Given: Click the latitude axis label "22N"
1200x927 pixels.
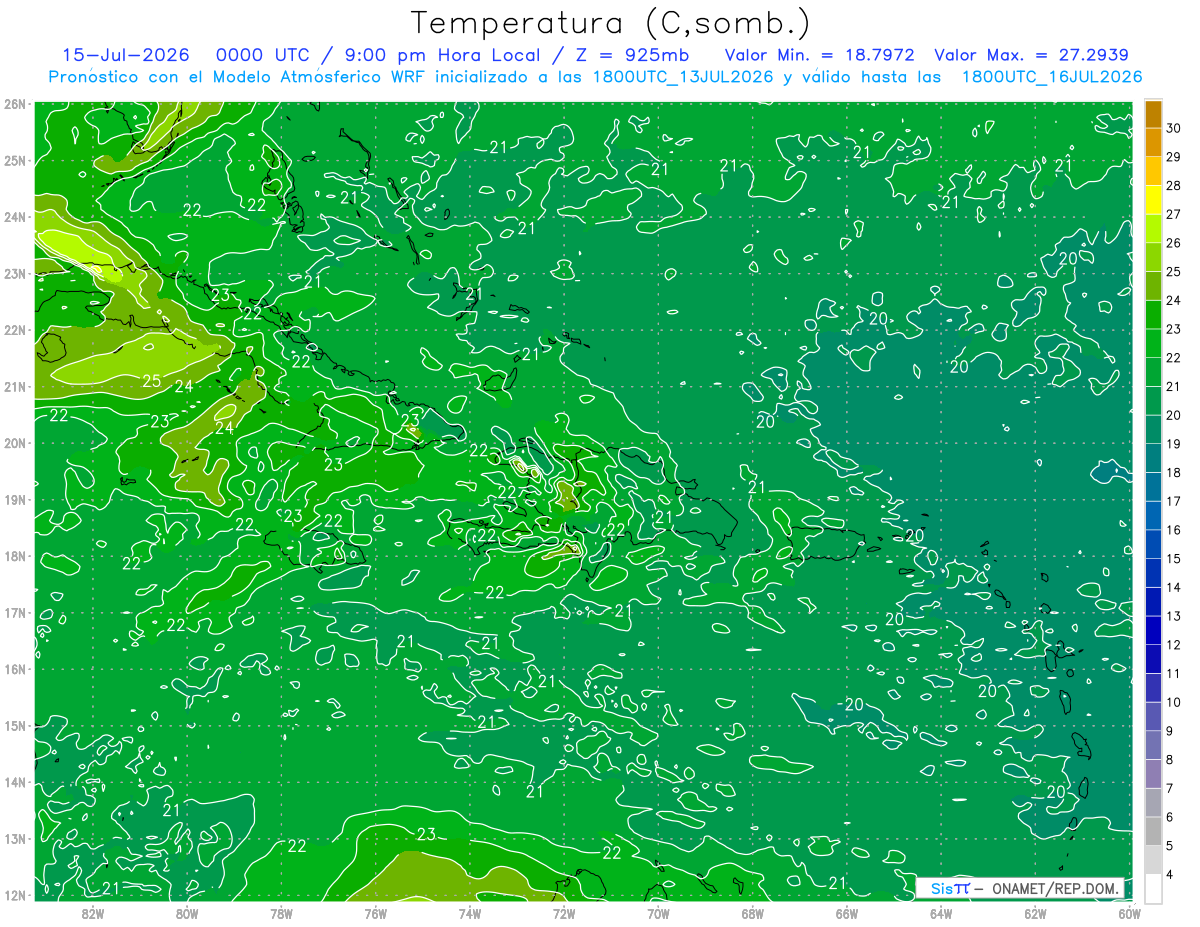Looking at the screenshot, I should (14, 330).
